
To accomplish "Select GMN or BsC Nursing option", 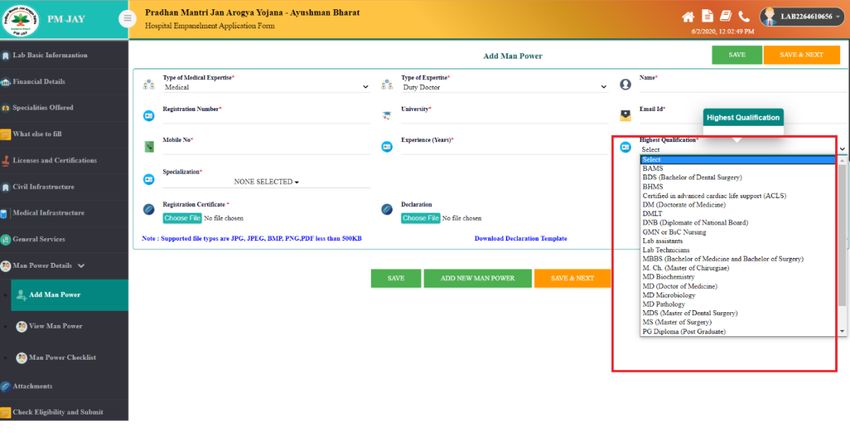I will pyautogui.click(x=739, y=232).
